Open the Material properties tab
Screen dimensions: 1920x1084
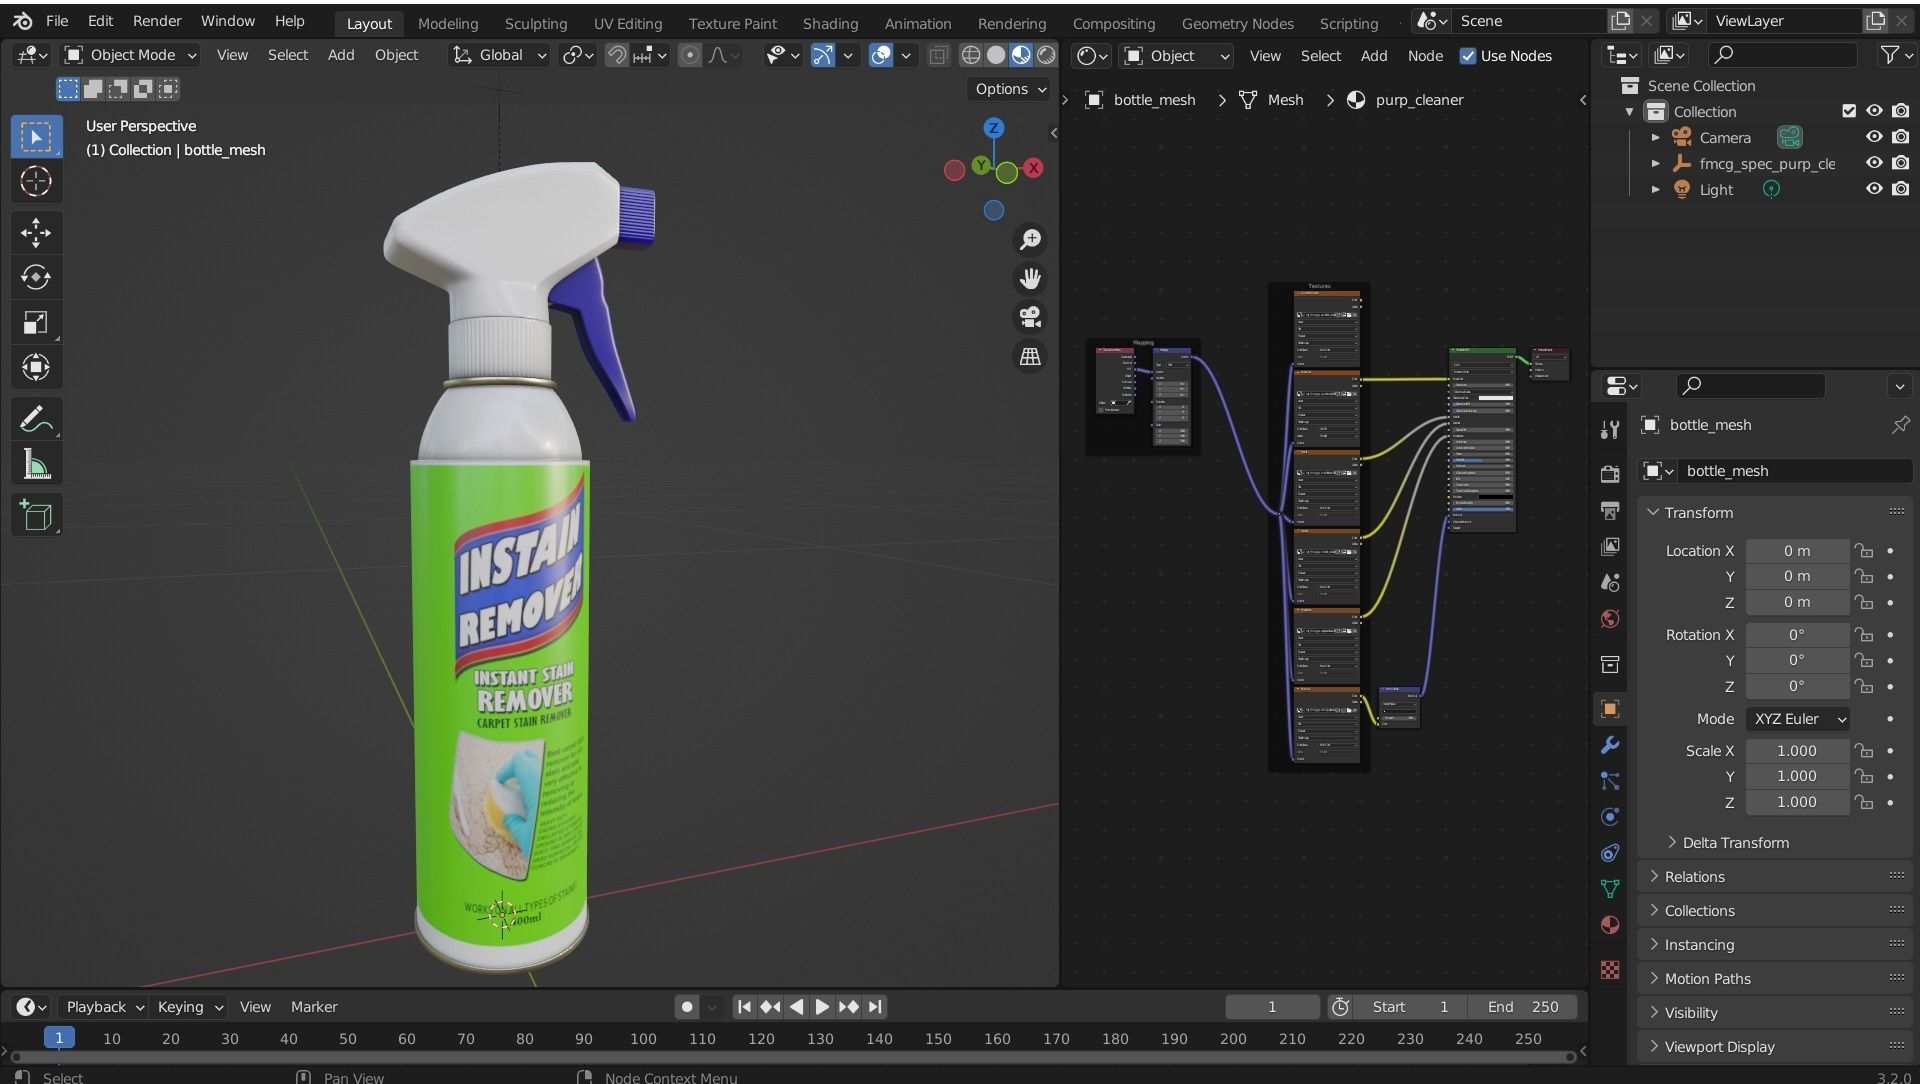point(1610,925)
